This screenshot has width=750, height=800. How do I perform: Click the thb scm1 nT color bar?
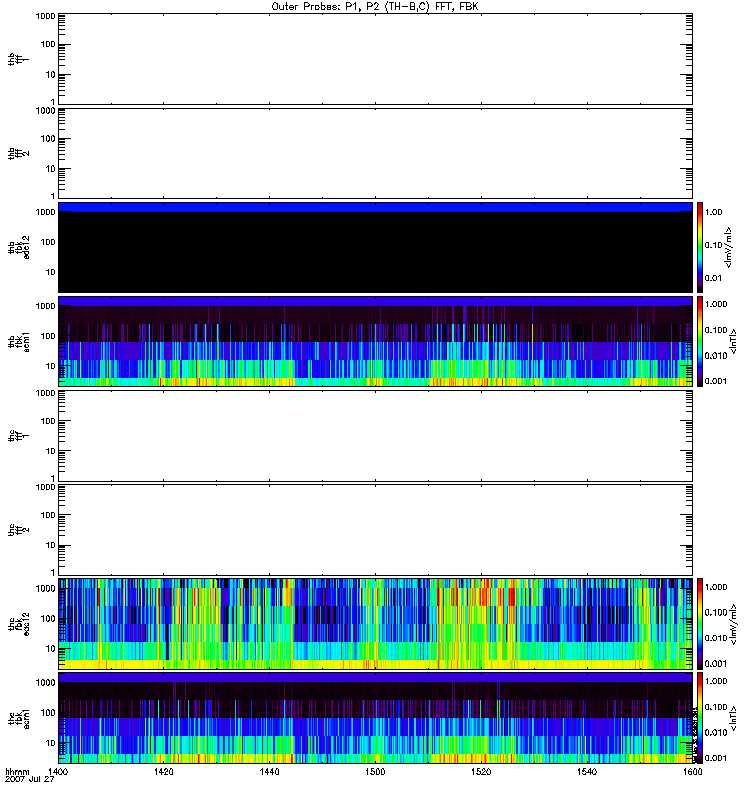pos(700,341)
